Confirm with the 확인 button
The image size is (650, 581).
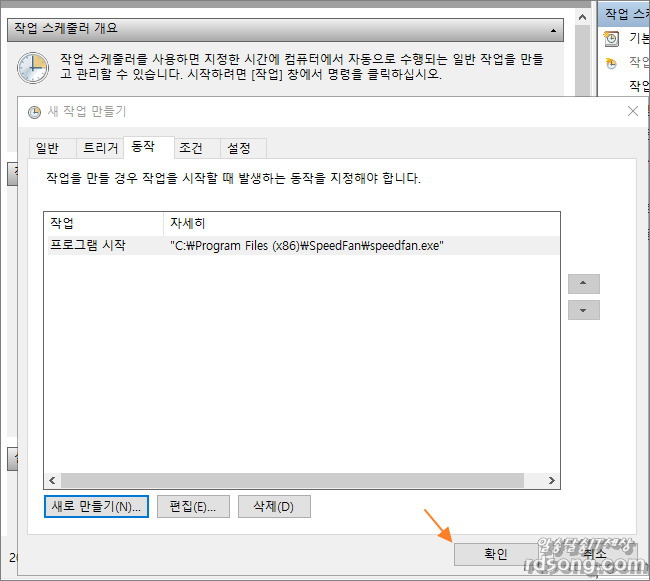tap(496, 554)
